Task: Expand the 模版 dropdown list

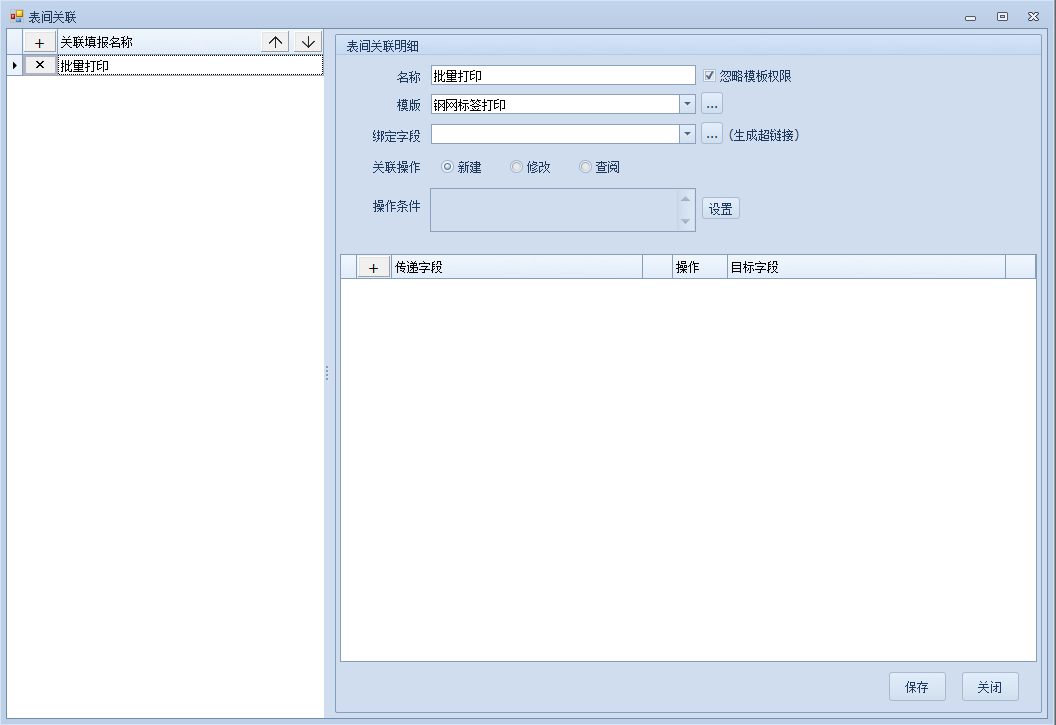Action: pyautogui.click(x=687, y=104)
